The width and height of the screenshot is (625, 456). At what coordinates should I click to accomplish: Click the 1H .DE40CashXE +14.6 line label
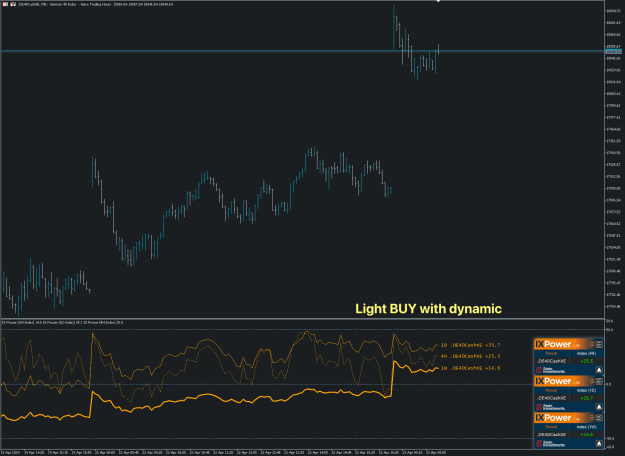pyautogui.click(x=470, y=368)
